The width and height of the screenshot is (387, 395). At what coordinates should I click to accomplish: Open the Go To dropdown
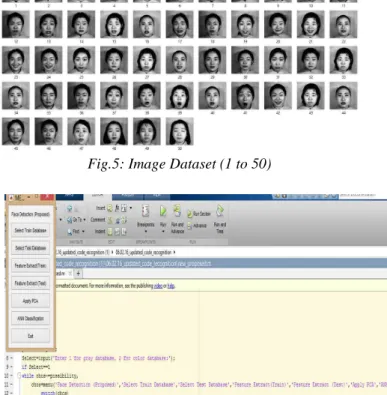click(84, 220)
